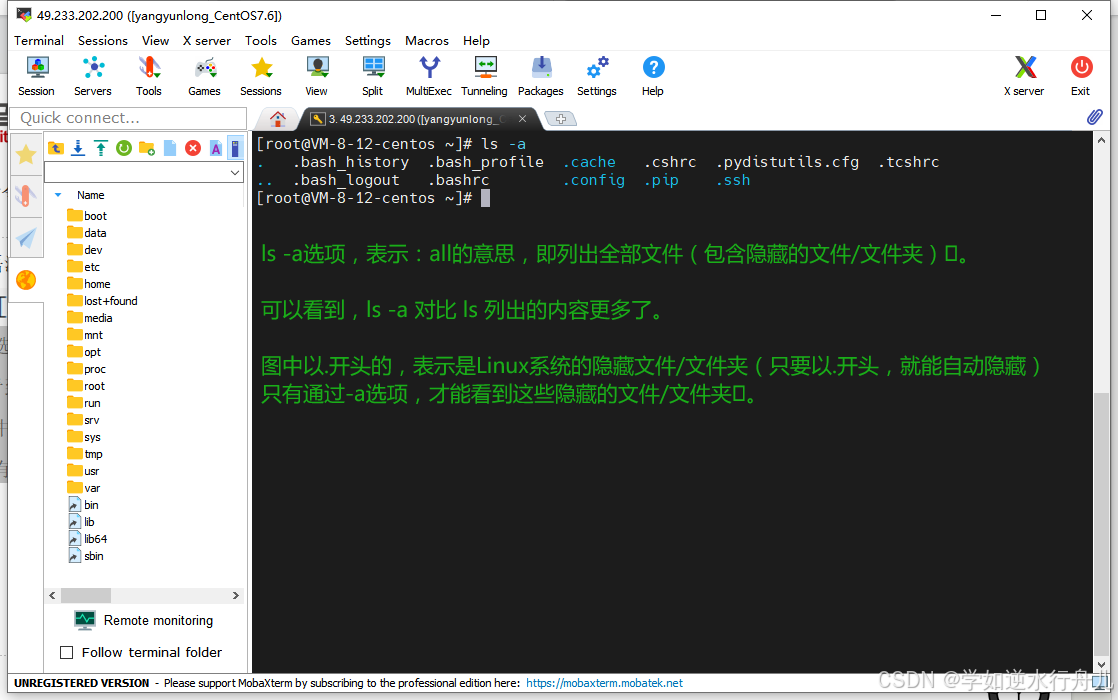Open the Sessions star toolbar icon
The height and width of the screenshot is (700, 1118).
point(261,76)
